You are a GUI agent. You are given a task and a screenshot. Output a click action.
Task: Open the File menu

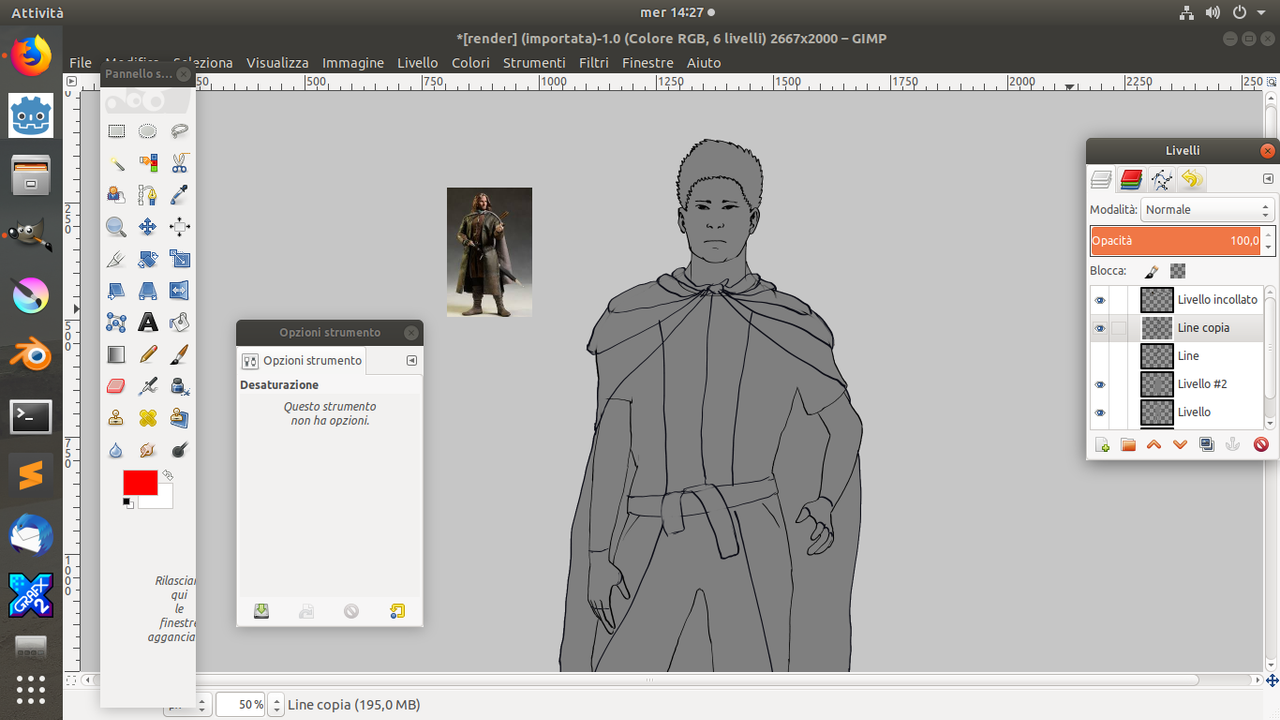pyautogui.click(x=81, y=62)
